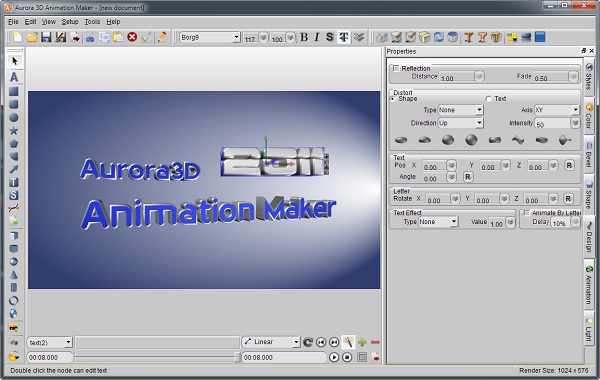Stop the animation playback
Viewport: 600px width, 380px height.
click(347, 357)
